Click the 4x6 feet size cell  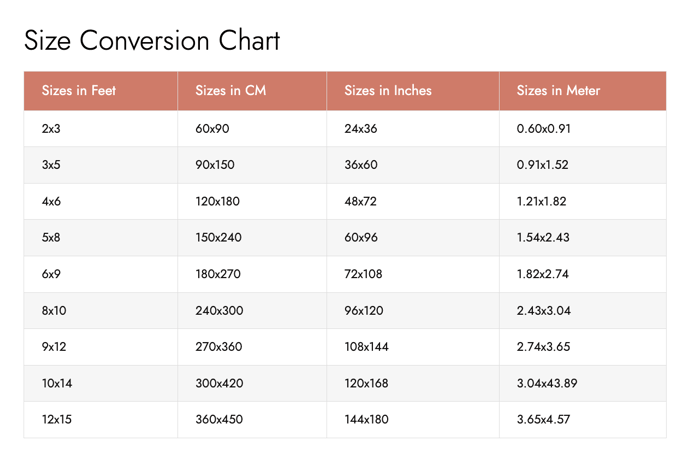point(52,201)
